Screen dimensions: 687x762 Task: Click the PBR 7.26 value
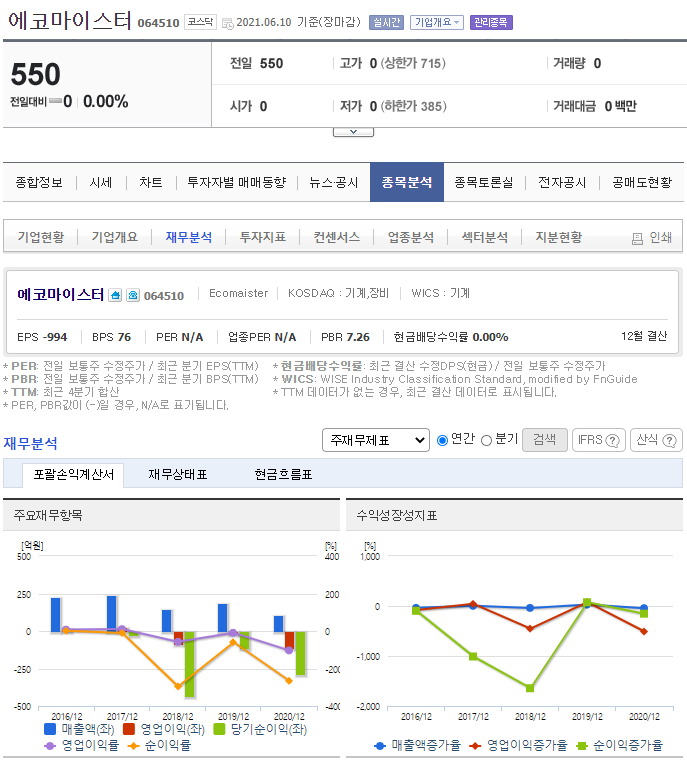click(x=345, y=337)
